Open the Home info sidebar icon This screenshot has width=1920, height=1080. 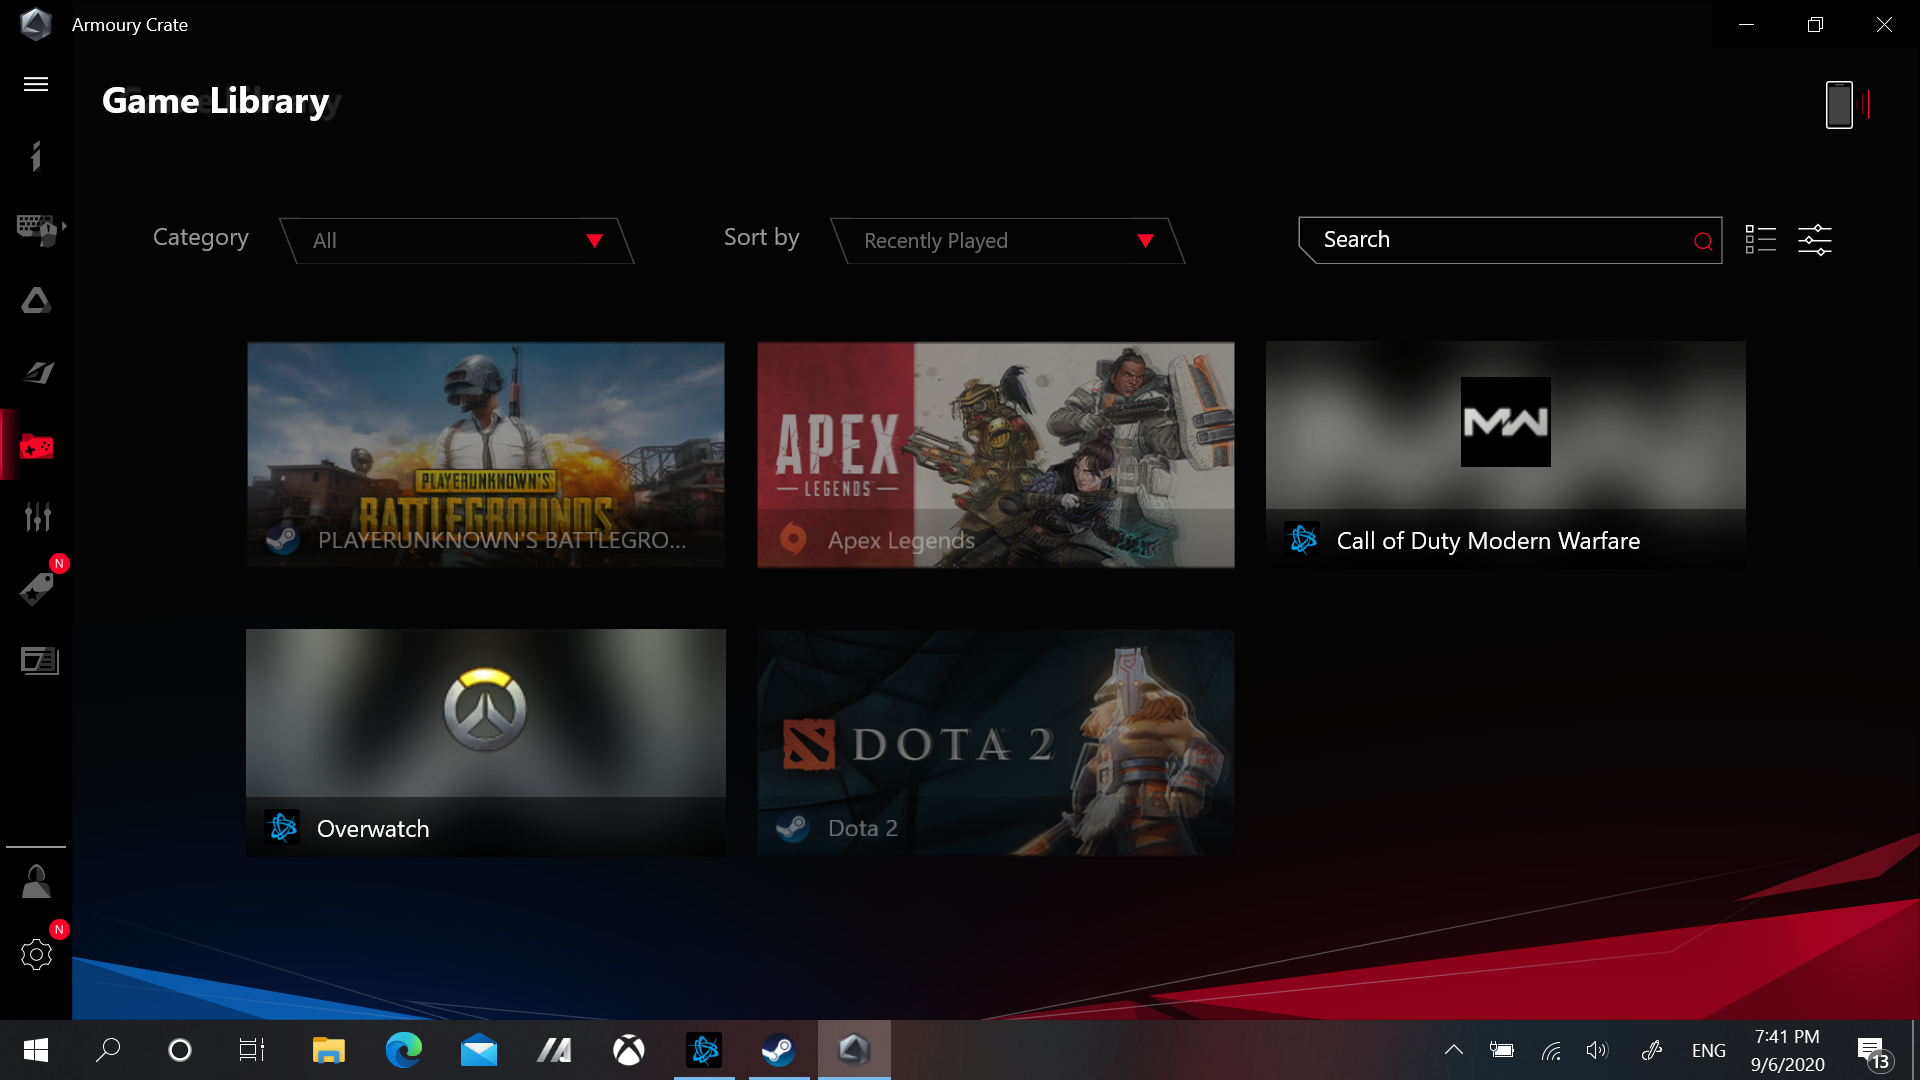tap(36, 156)
